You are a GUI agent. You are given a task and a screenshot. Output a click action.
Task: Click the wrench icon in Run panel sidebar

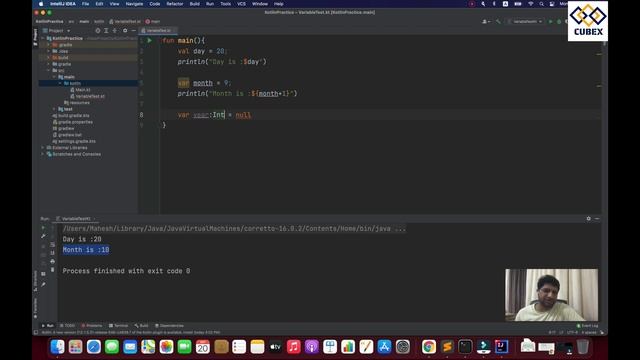pos(43,236)
